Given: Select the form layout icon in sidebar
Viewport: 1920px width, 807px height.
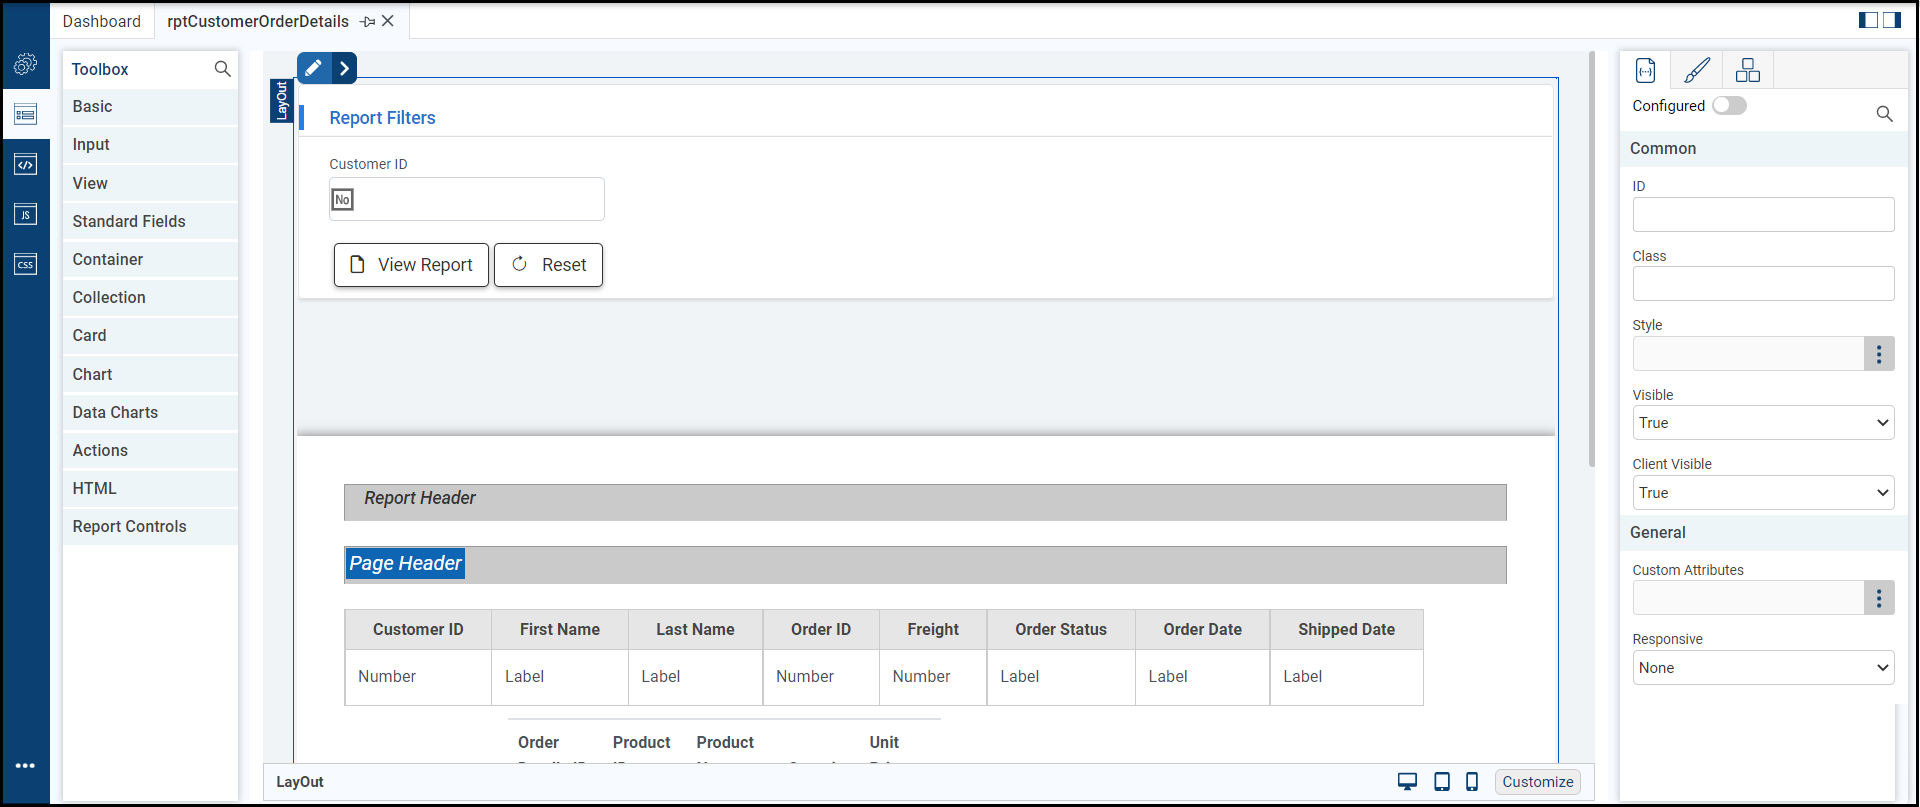Looking at the screenshot, I should tap(26, 115).
